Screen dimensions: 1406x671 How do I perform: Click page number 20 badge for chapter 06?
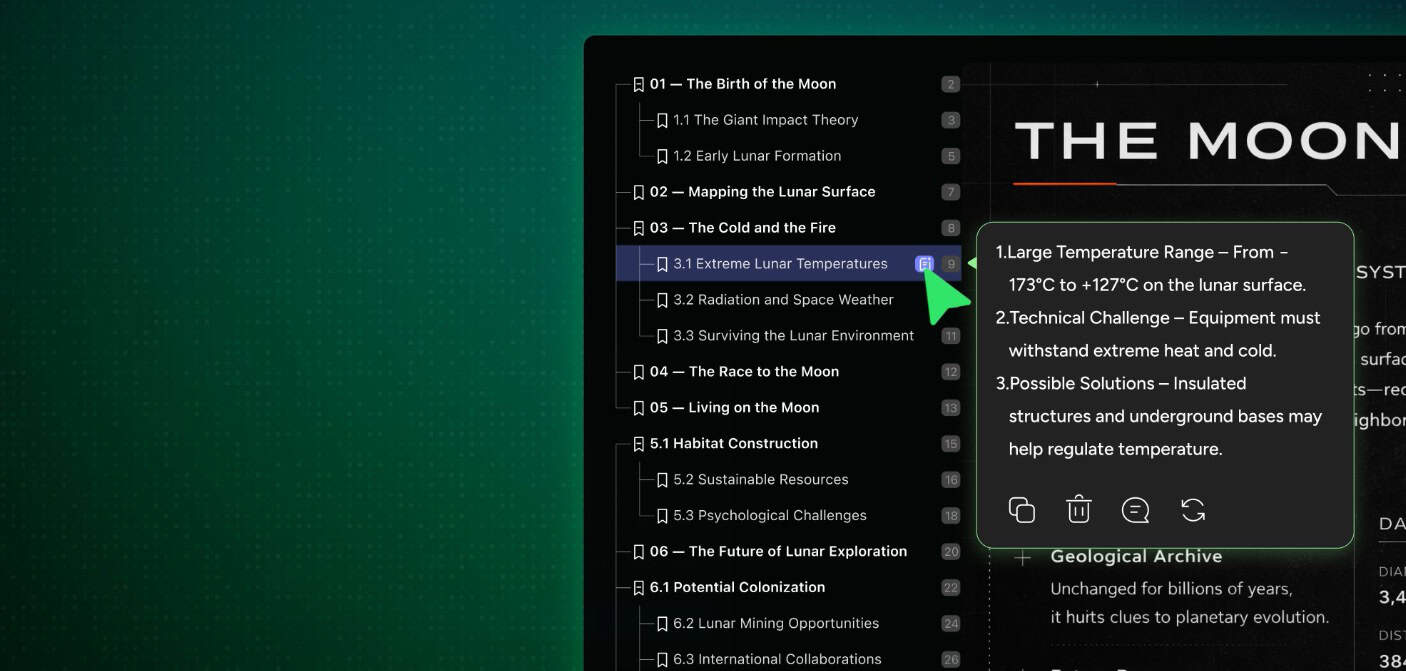pos(950,552)
